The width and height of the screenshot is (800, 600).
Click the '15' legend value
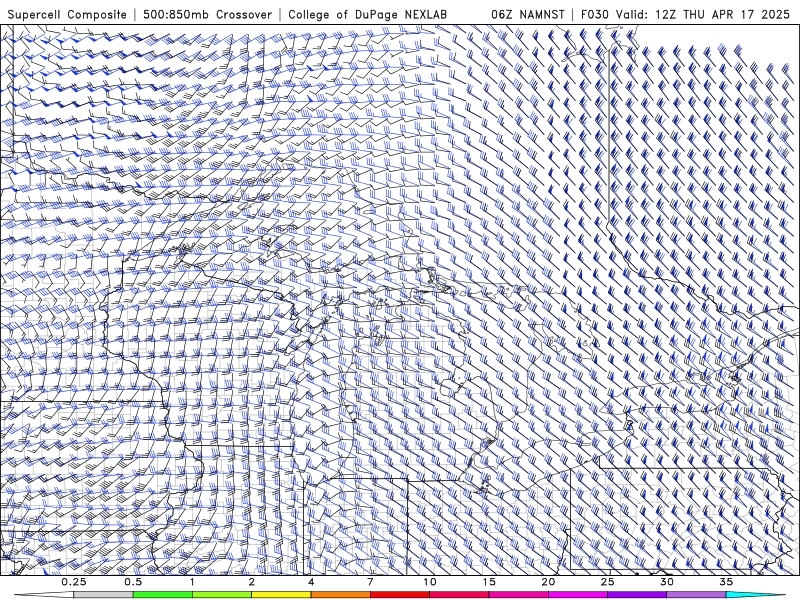coord(489,582)
